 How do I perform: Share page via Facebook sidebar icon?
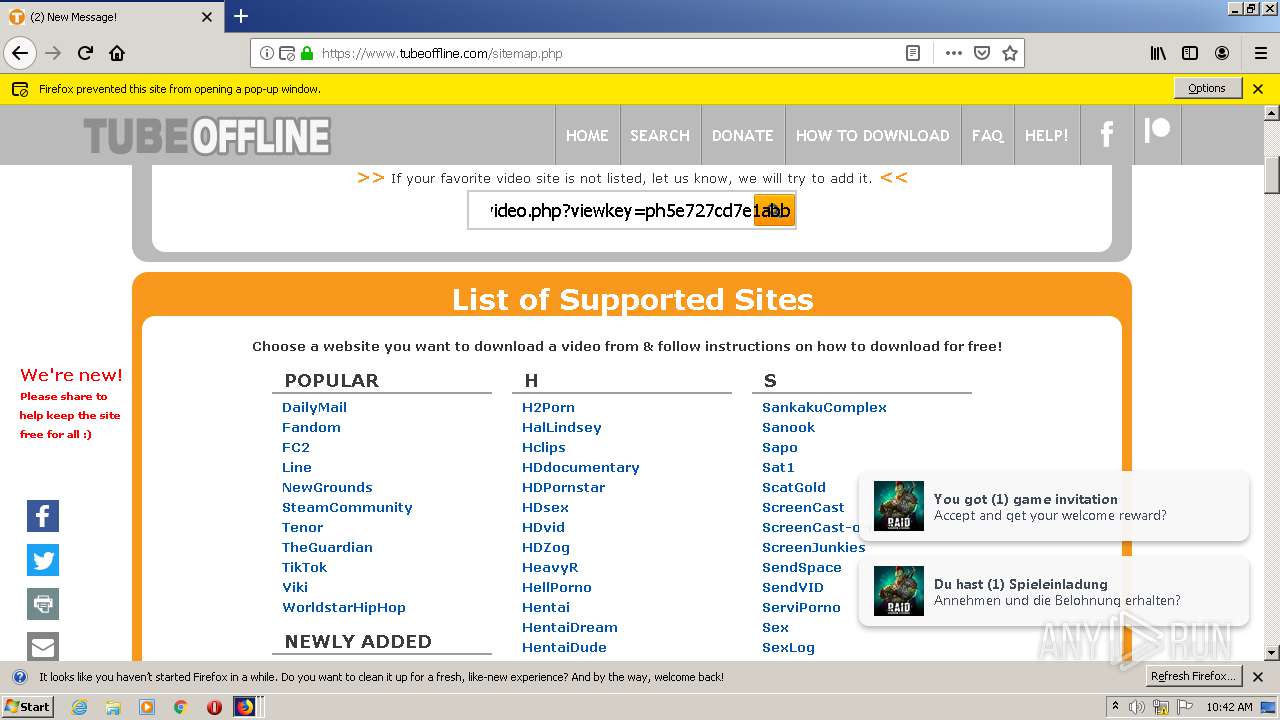(43, 516)
